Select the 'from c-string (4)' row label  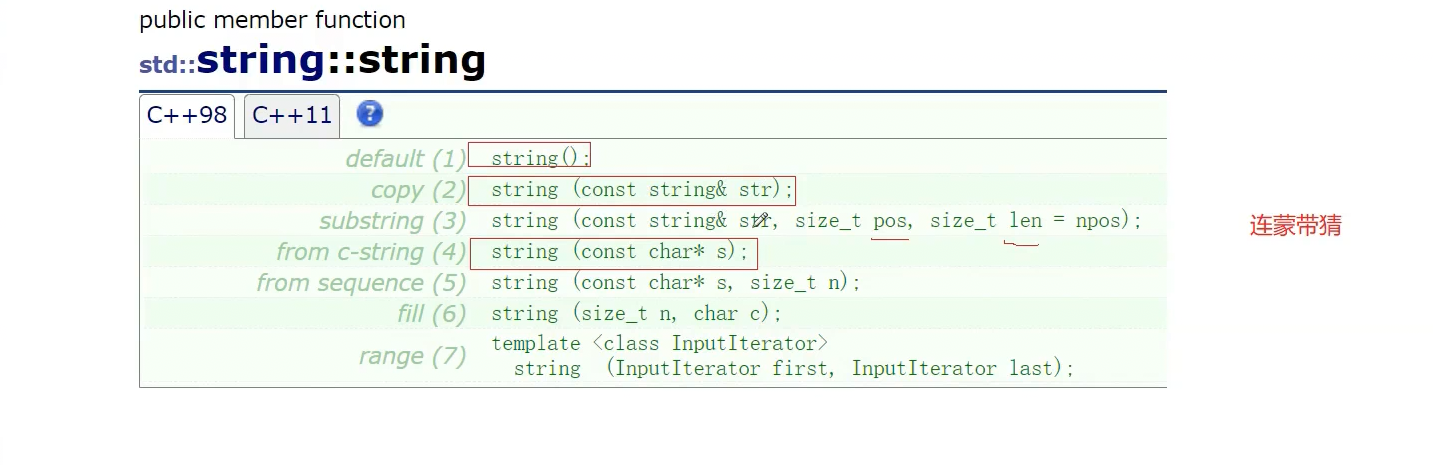tap(371, 252)
